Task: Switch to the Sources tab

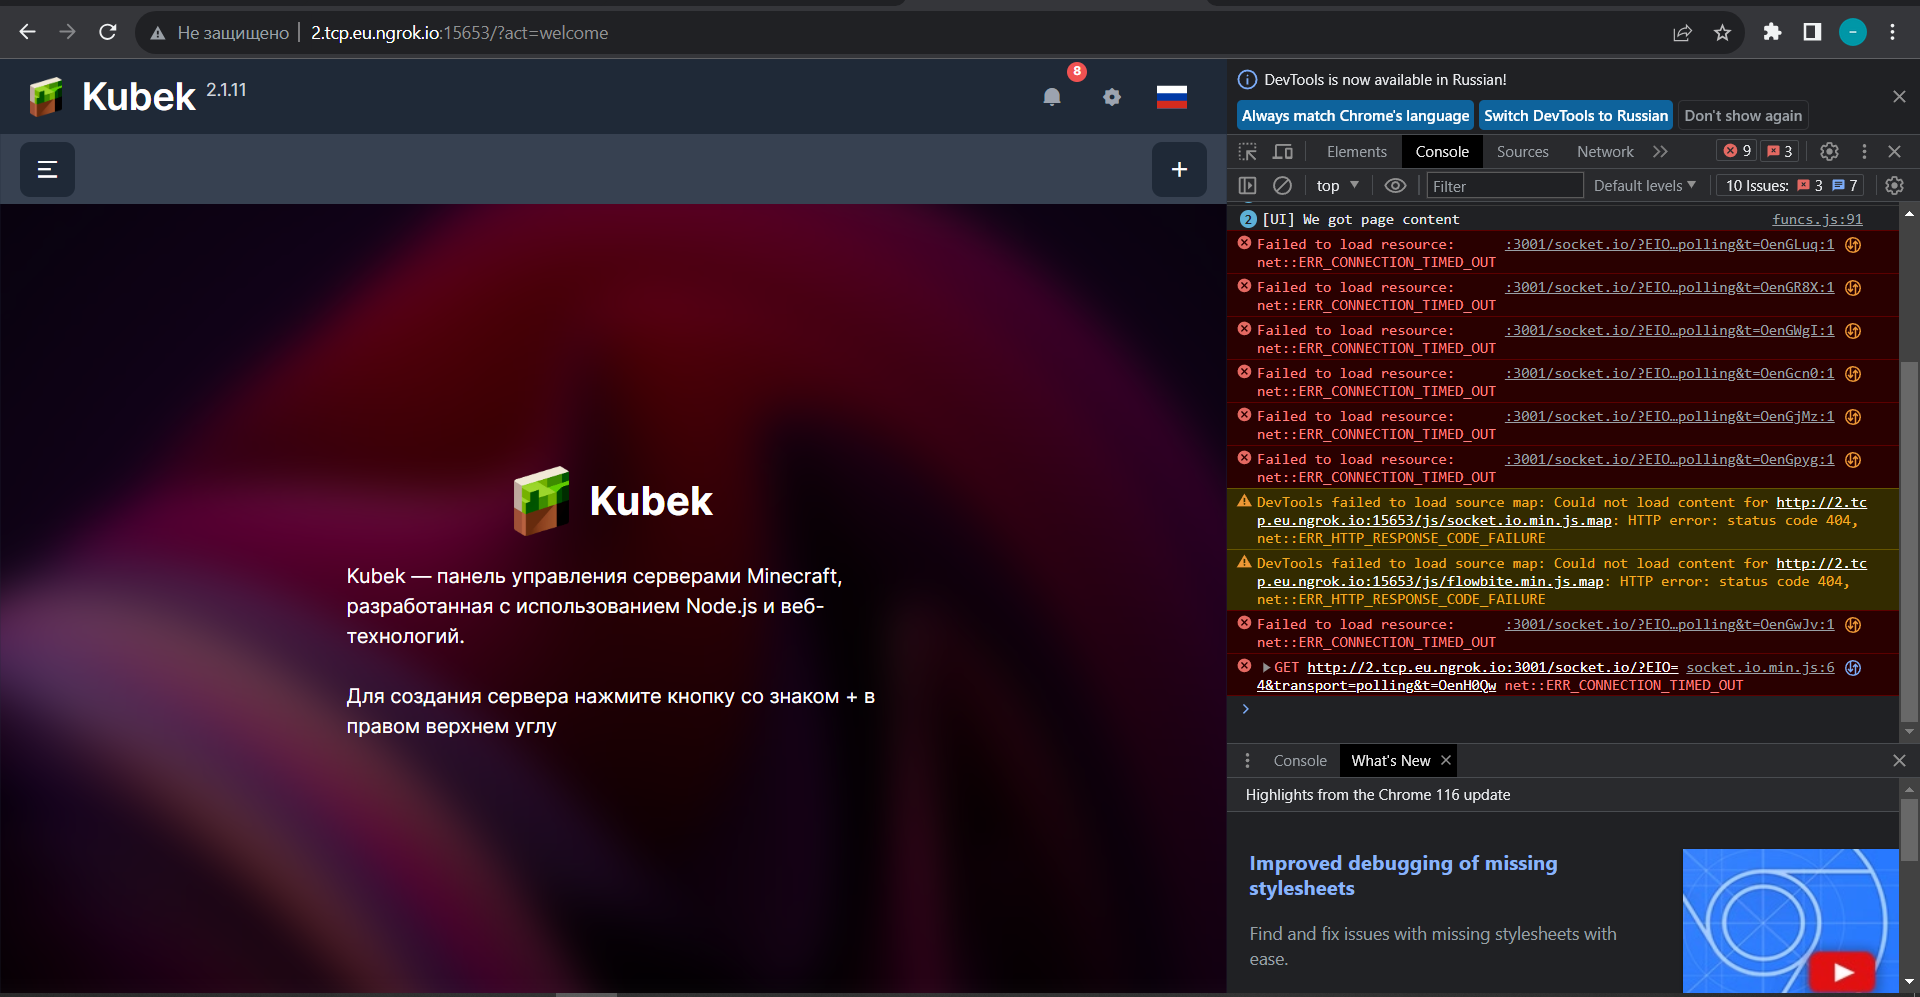Action: [x=1521, y=151]
